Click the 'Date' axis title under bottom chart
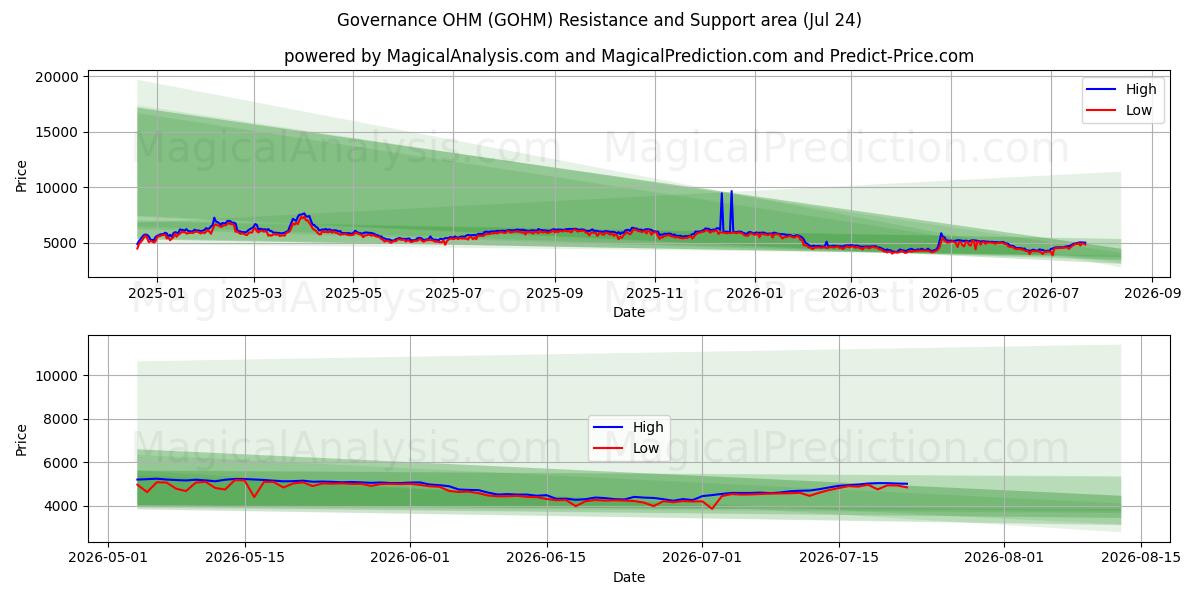 (629, 577)
